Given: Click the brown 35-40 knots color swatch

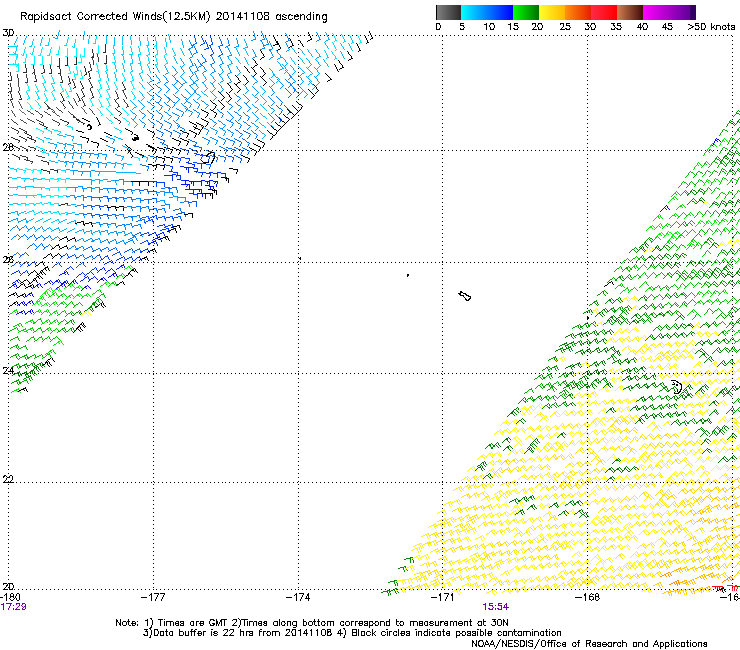Looking at the screenshot, I should [x=630, y=12].
